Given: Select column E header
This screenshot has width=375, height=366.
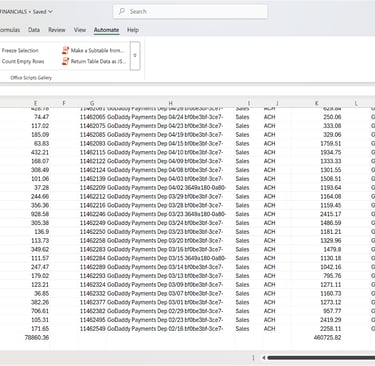Looking at the screenshot, I should click(35, 103).
